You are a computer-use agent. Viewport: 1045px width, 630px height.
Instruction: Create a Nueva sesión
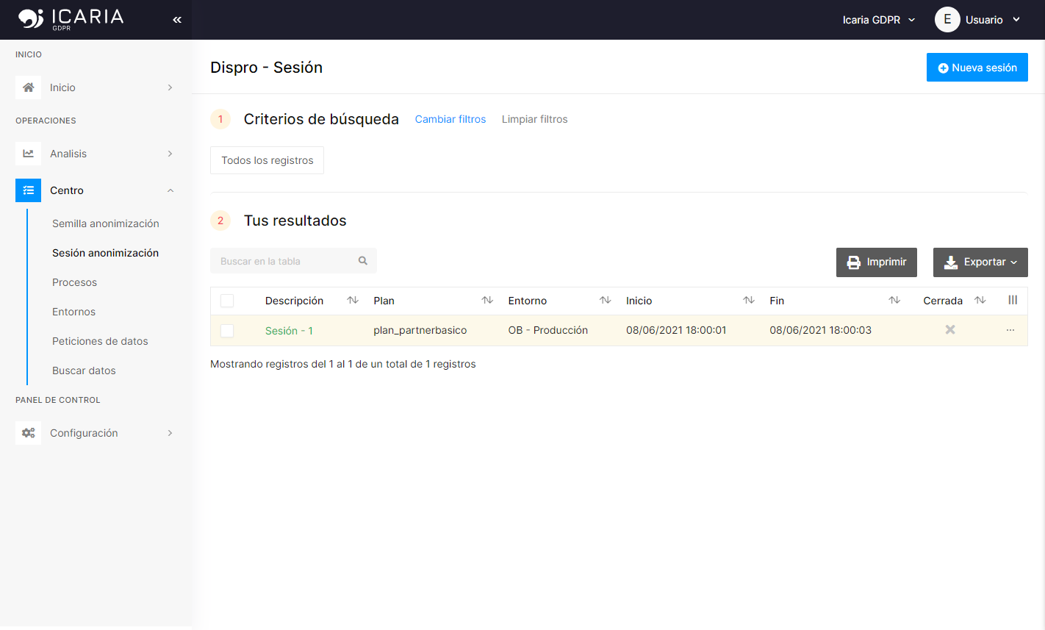977,67
